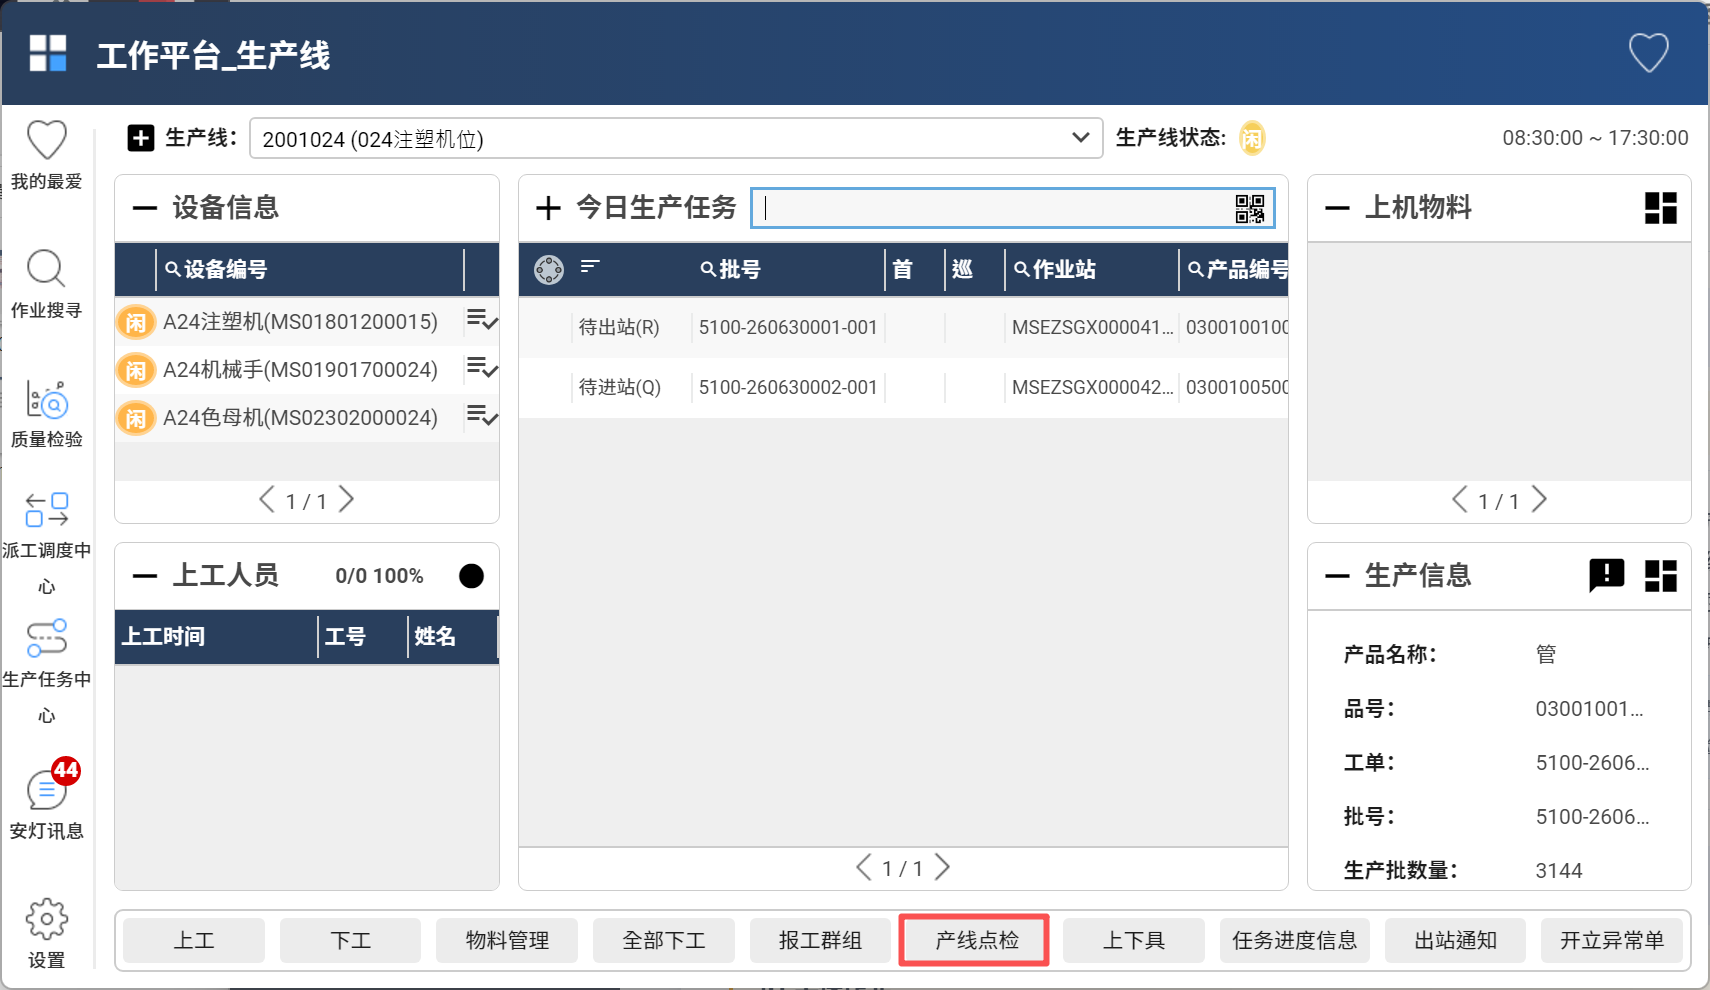
Task: Select task row 5100-260630002-001
Action: (903, 387)
